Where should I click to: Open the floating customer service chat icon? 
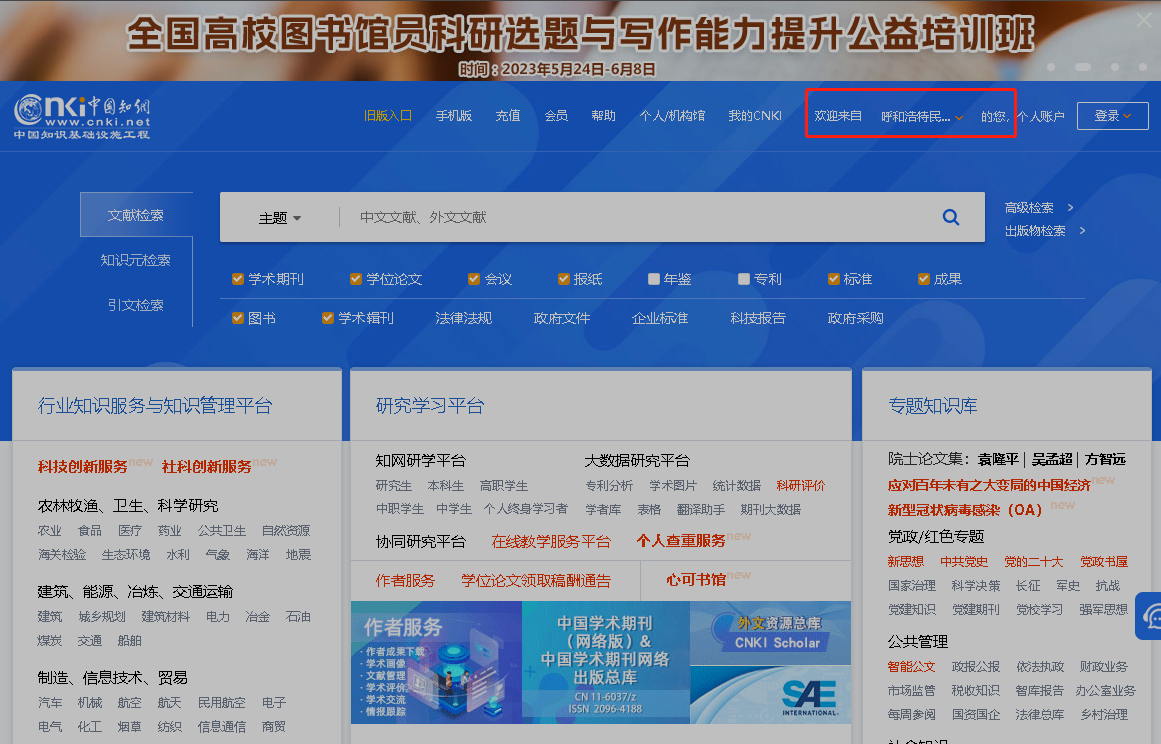coord(1150,615)
